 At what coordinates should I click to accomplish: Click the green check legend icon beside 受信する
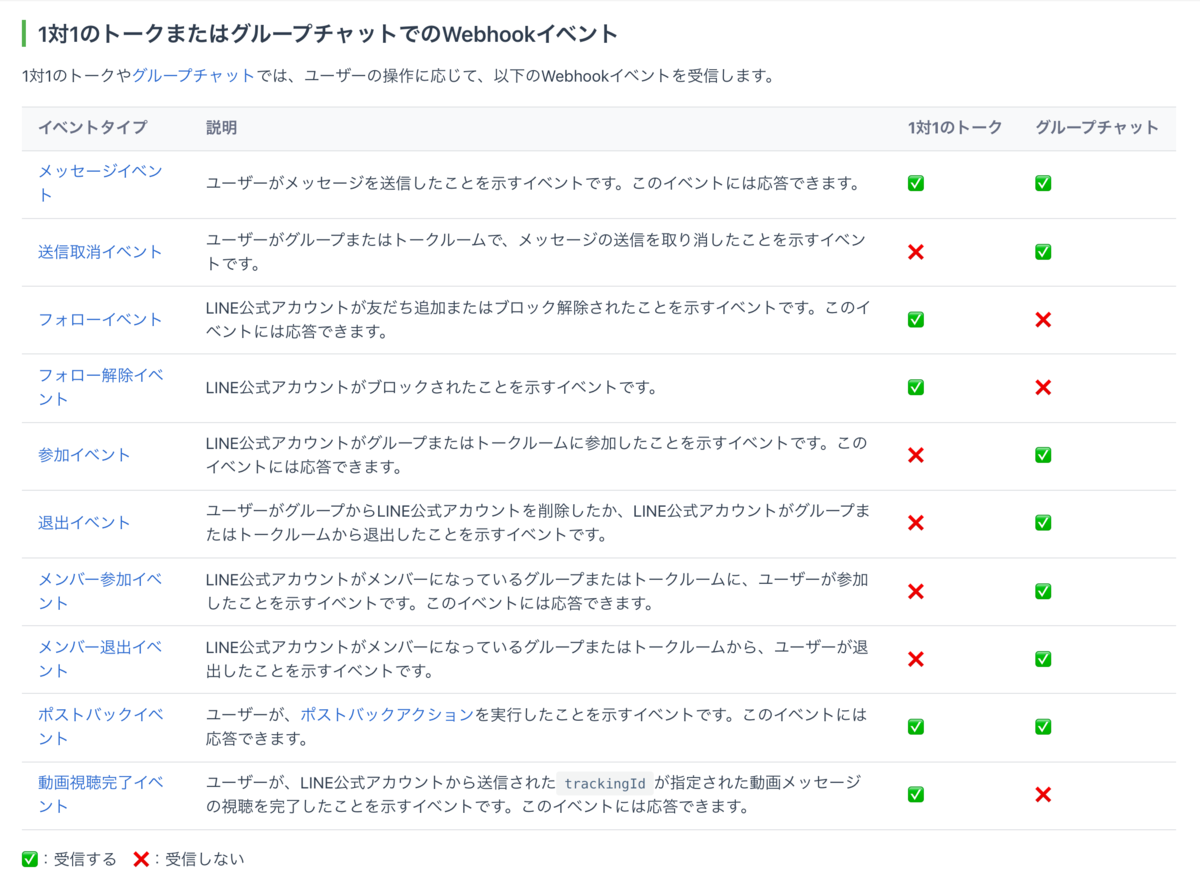pyautogui.click(x=30, y=859)
